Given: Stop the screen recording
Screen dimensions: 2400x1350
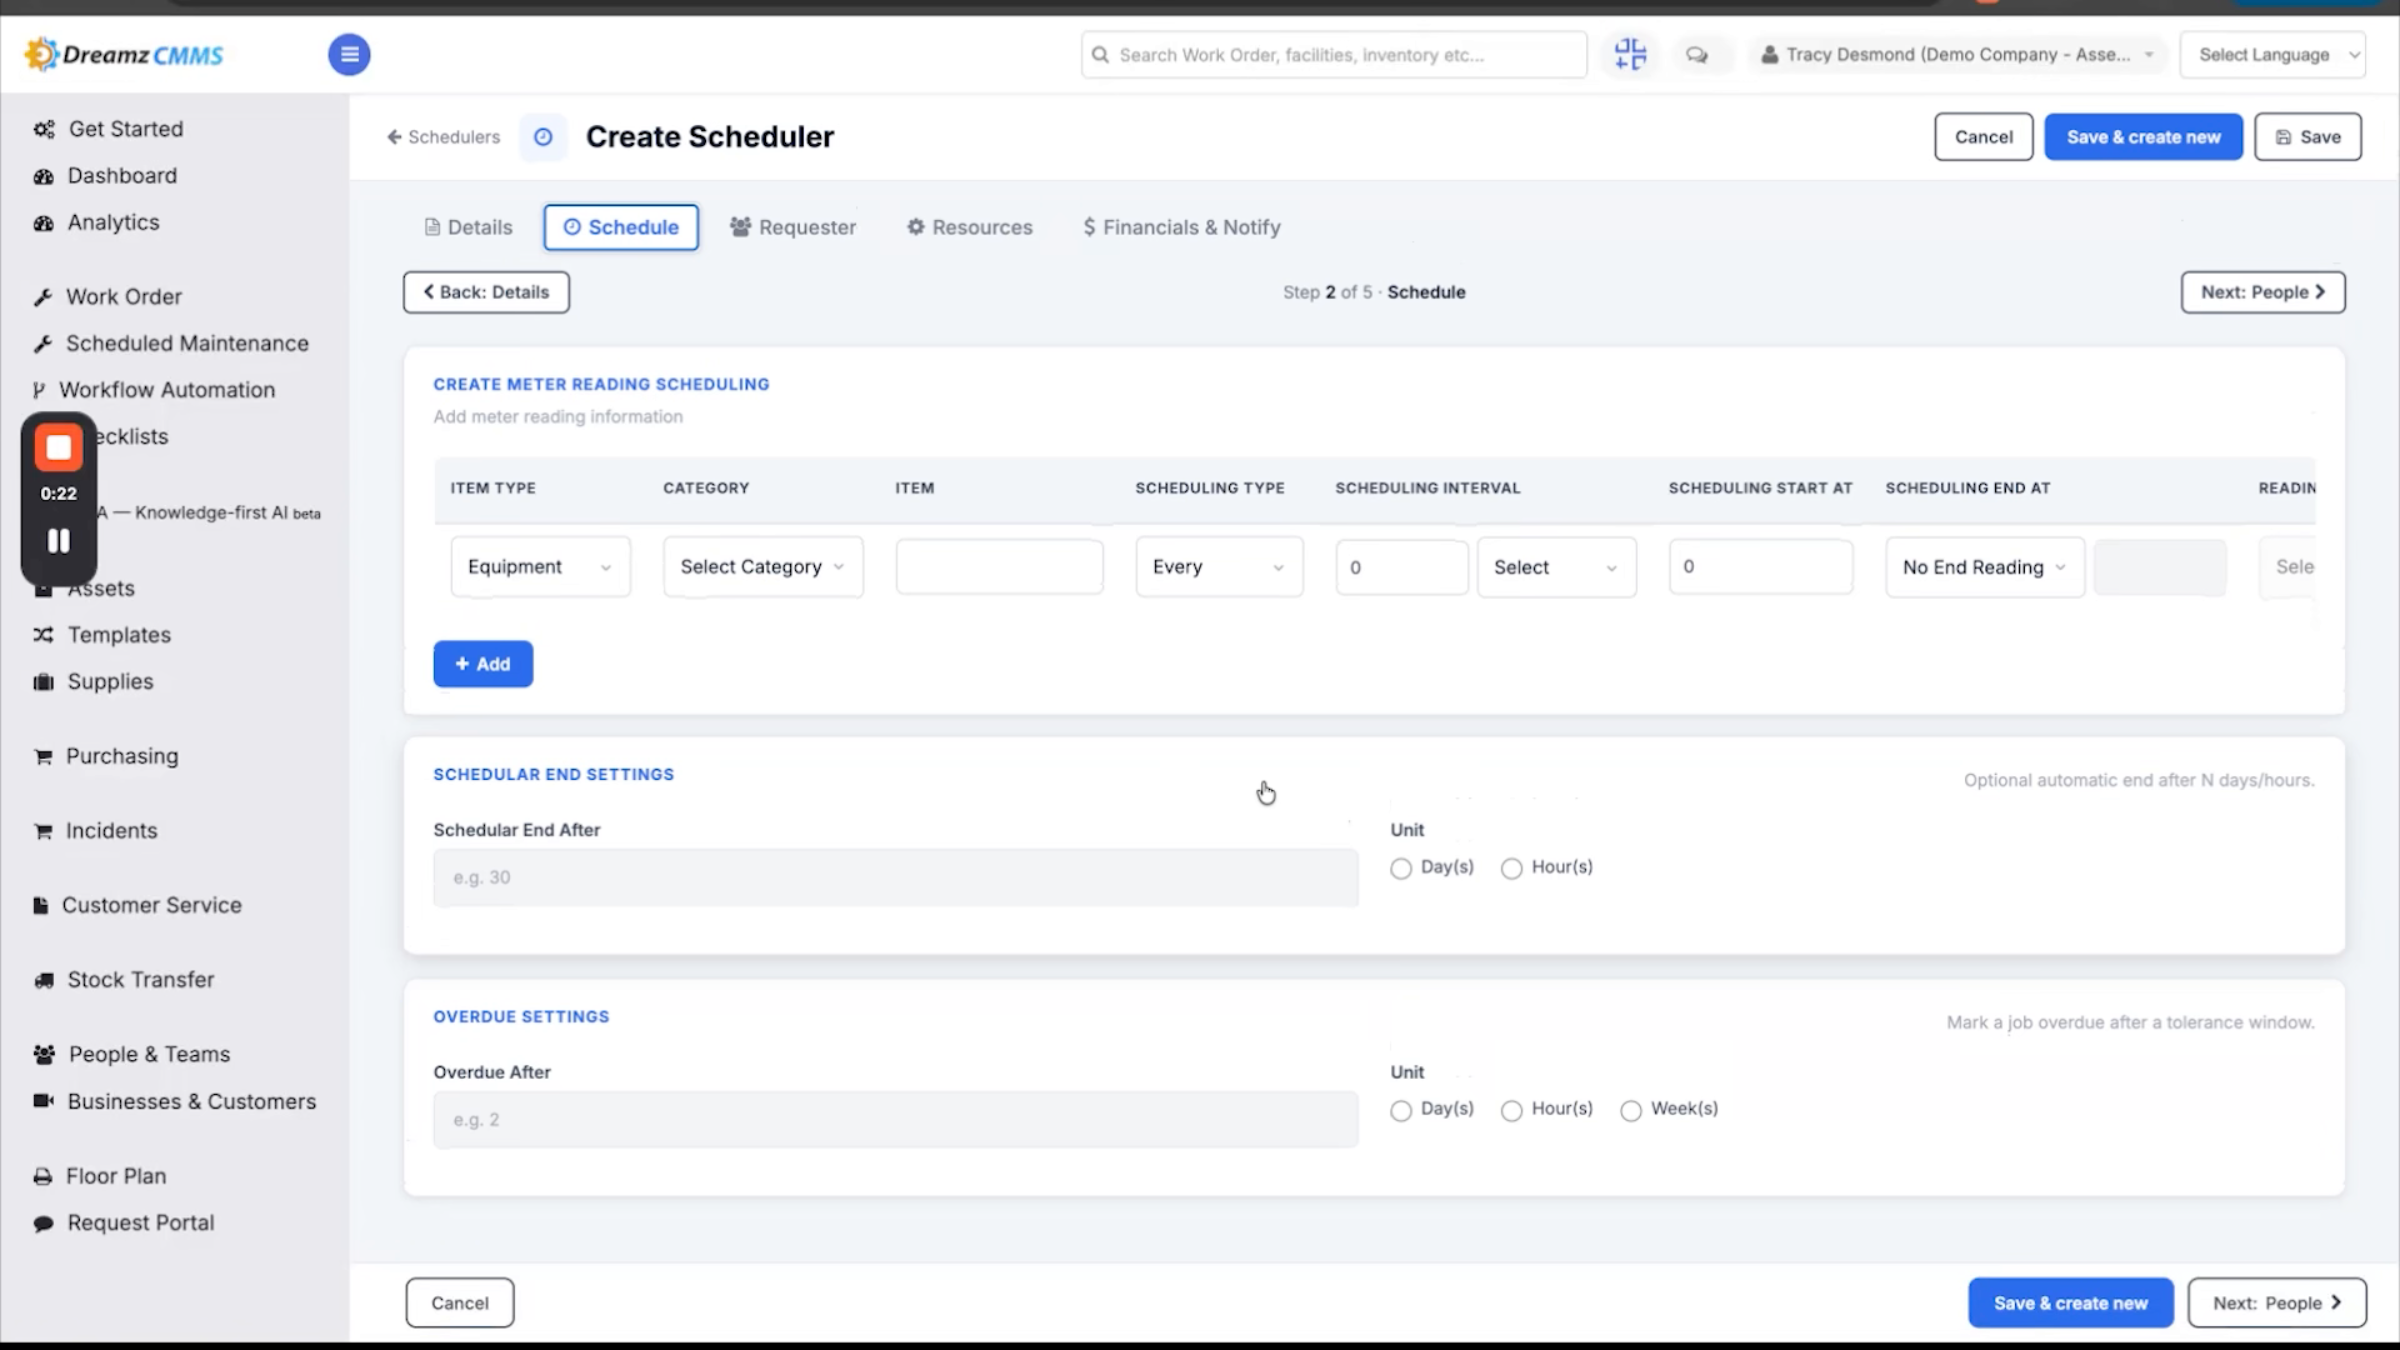Looking at the screenshot, I should (59, 448).
